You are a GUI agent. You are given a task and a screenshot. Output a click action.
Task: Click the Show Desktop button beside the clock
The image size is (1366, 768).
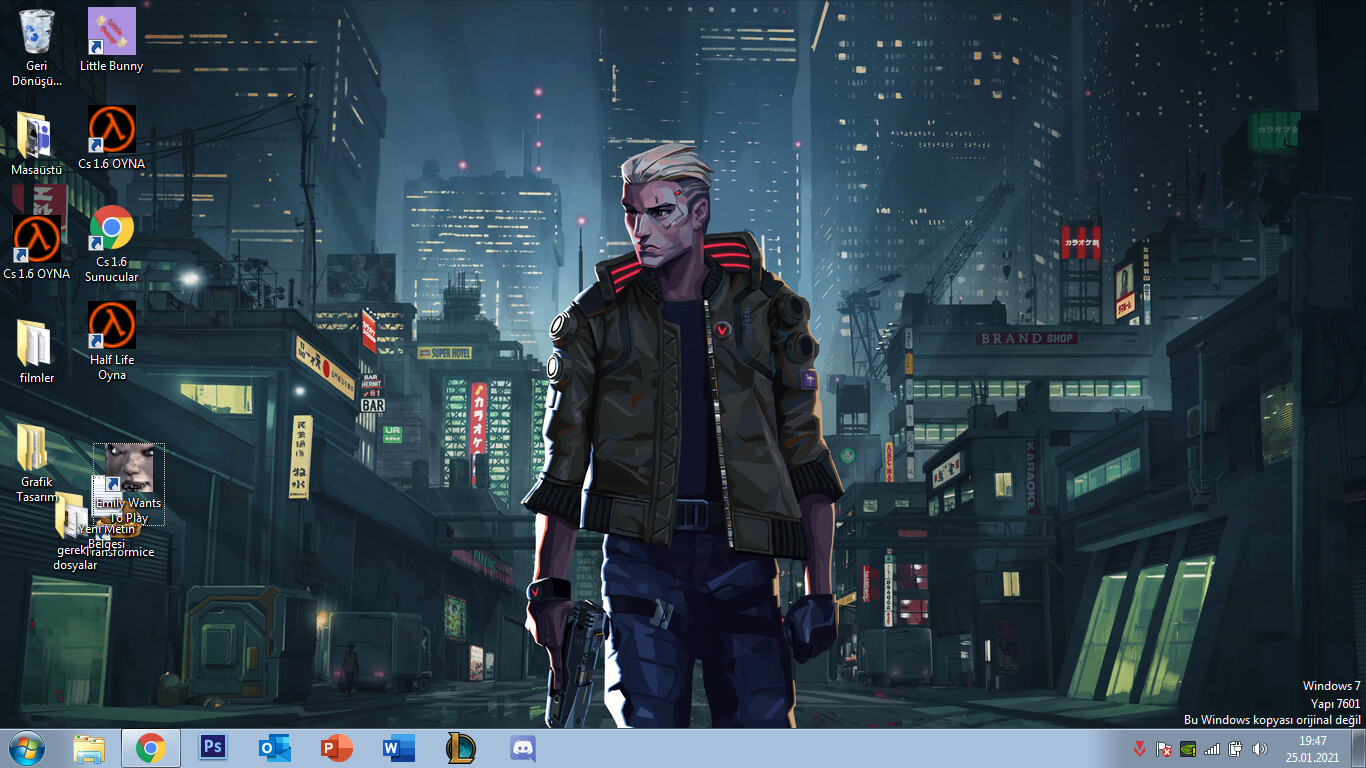coord(1358,749)
